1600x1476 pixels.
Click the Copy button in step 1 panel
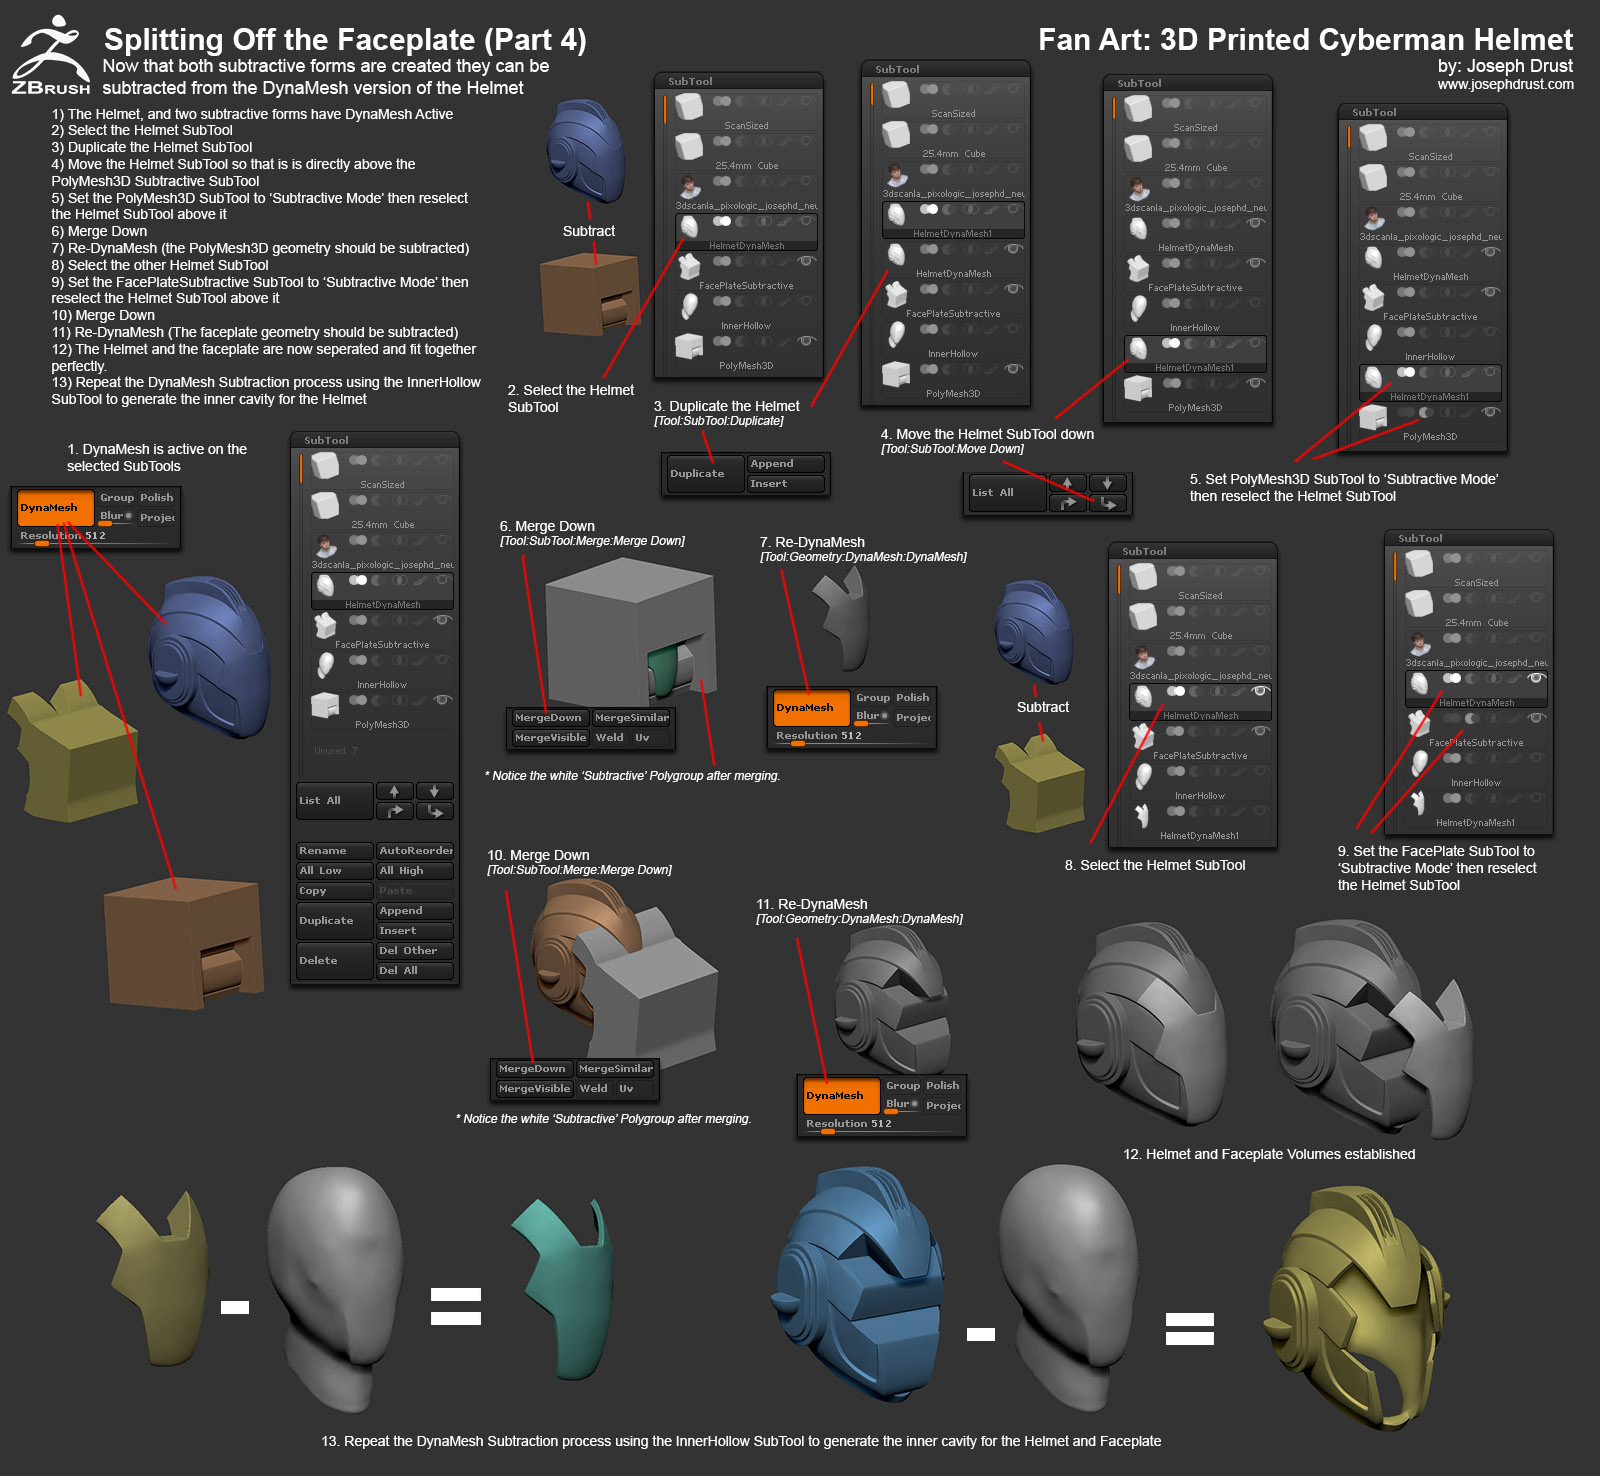(x=335, y=891)
